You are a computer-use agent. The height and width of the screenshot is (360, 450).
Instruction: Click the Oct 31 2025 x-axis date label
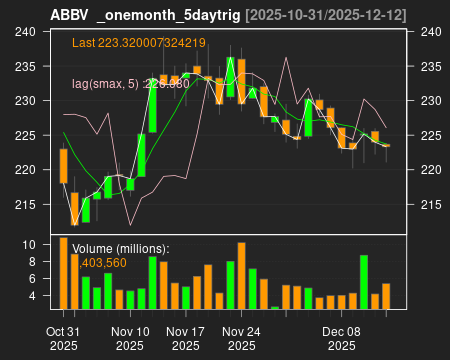pos(63,339)
